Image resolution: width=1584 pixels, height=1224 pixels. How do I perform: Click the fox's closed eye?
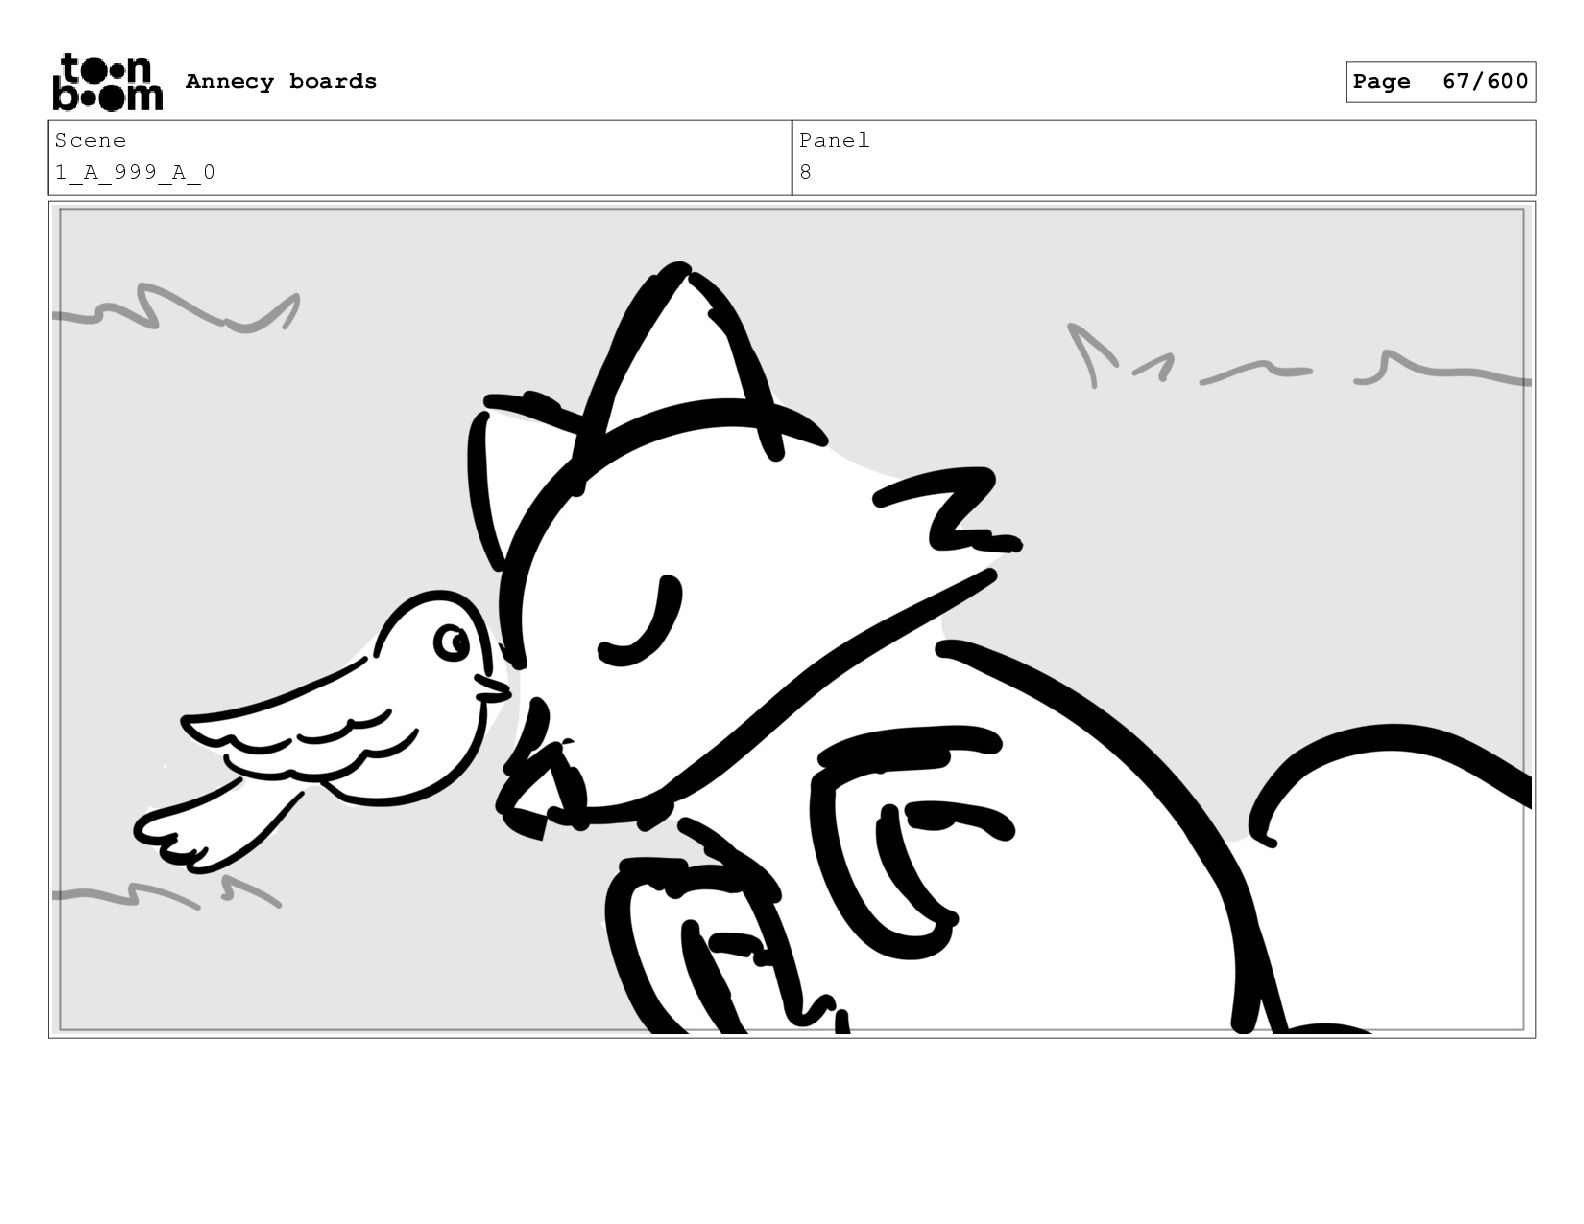(641, 622)
